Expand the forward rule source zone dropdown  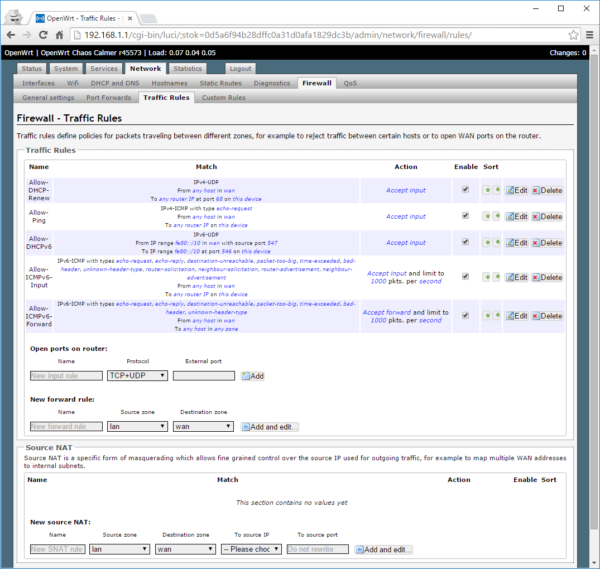coord(137,427)
